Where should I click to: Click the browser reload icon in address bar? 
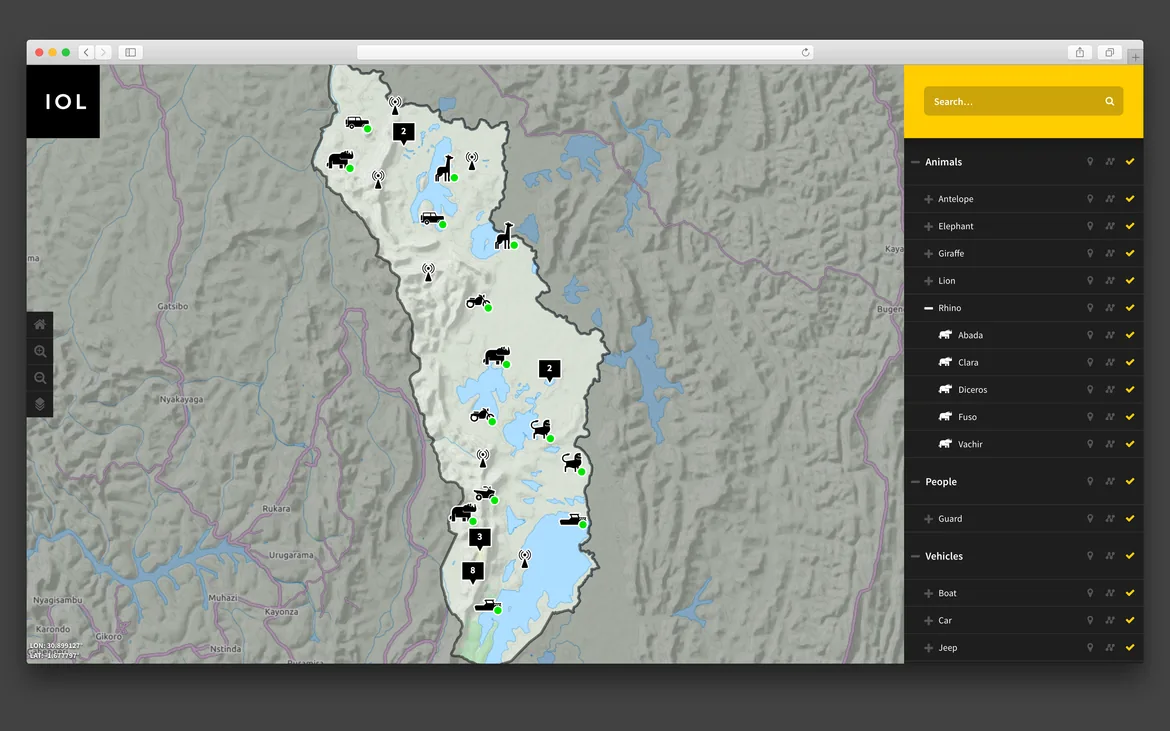pyautogui.click(x=805, y=52)
